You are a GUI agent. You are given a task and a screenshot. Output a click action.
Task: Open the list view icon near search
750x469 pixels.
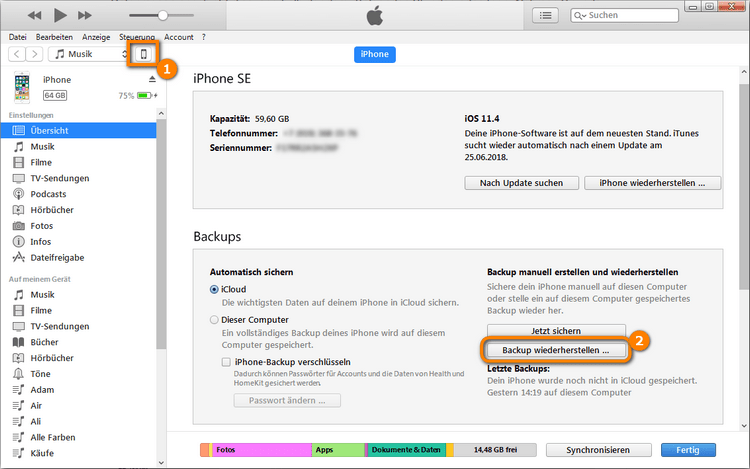[x=545, y=15]
